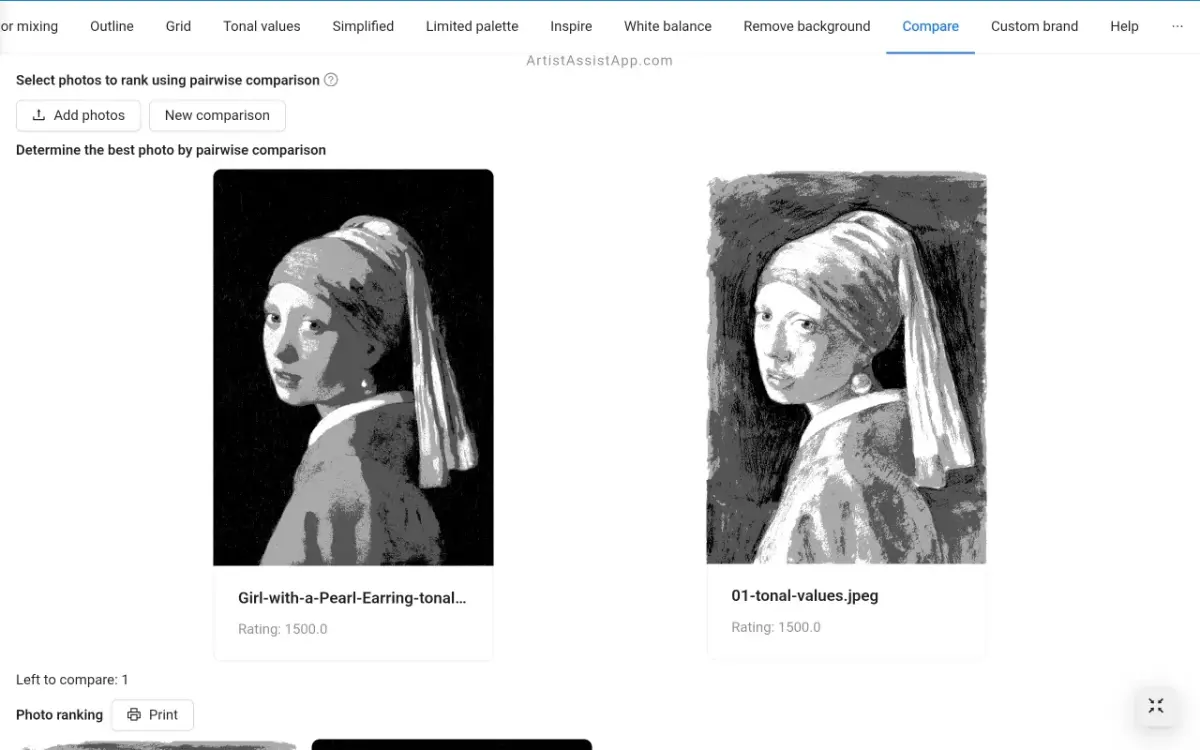Click the New comparison button
The image size is (1200, 750).
[x=217, y=115]
